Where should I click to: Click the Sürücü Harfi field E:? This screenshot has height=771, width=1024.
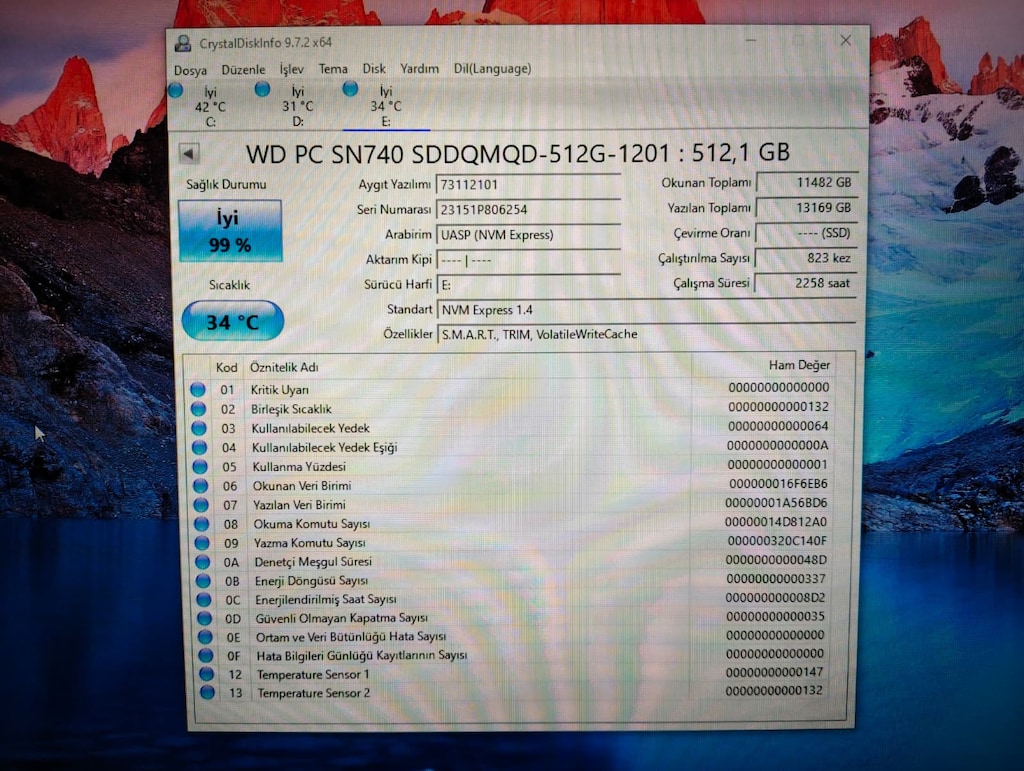[528, 285]
